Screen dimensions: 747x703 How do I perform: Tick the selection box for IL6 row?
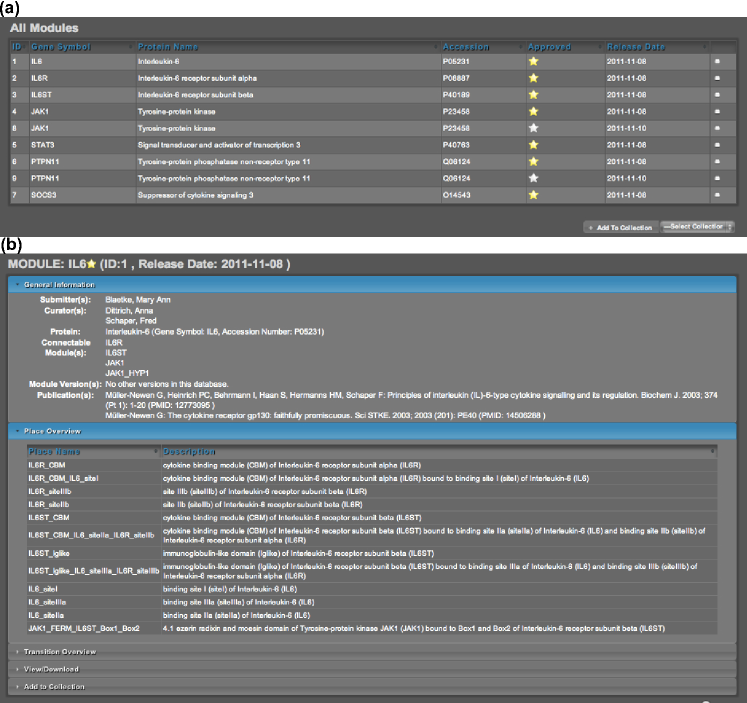pyautogui.click(x=716, y=61)
